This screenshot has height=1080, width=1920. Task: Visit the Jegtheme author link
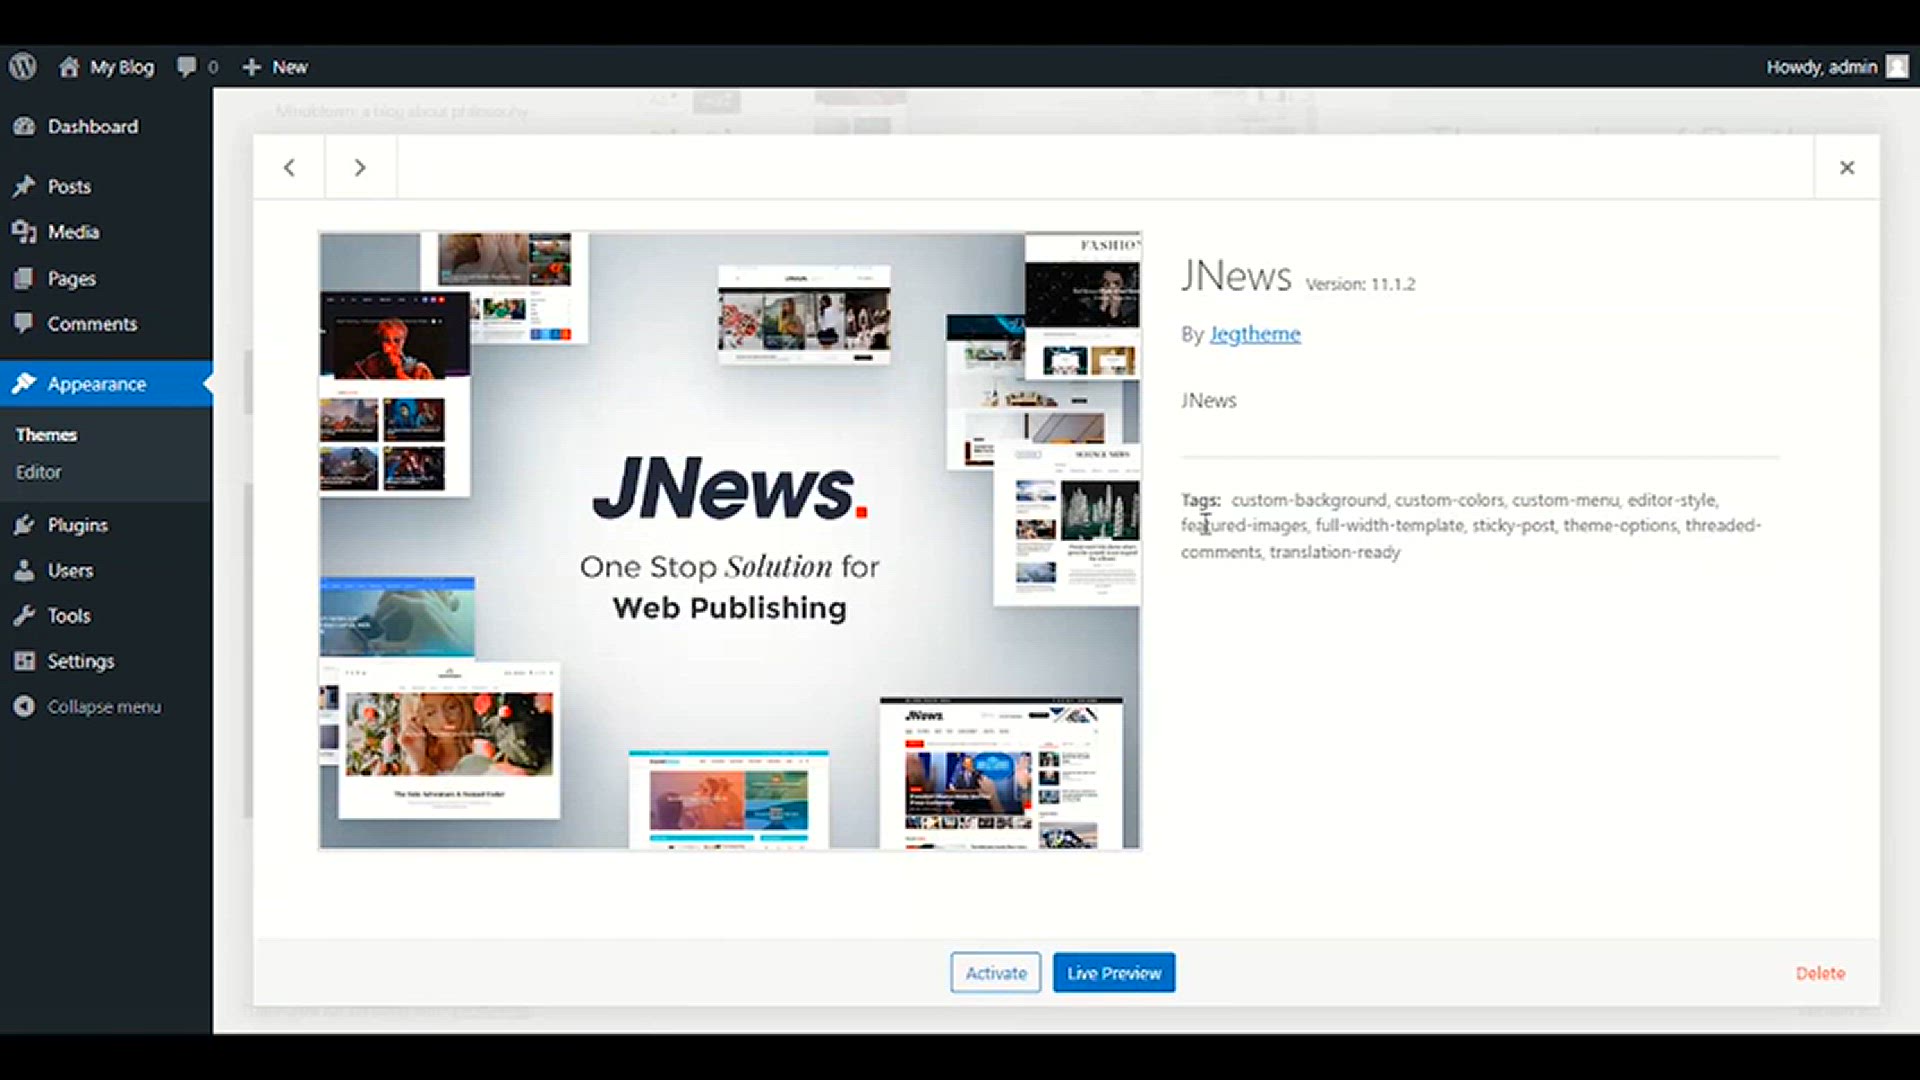click(x=1255, y=333)
